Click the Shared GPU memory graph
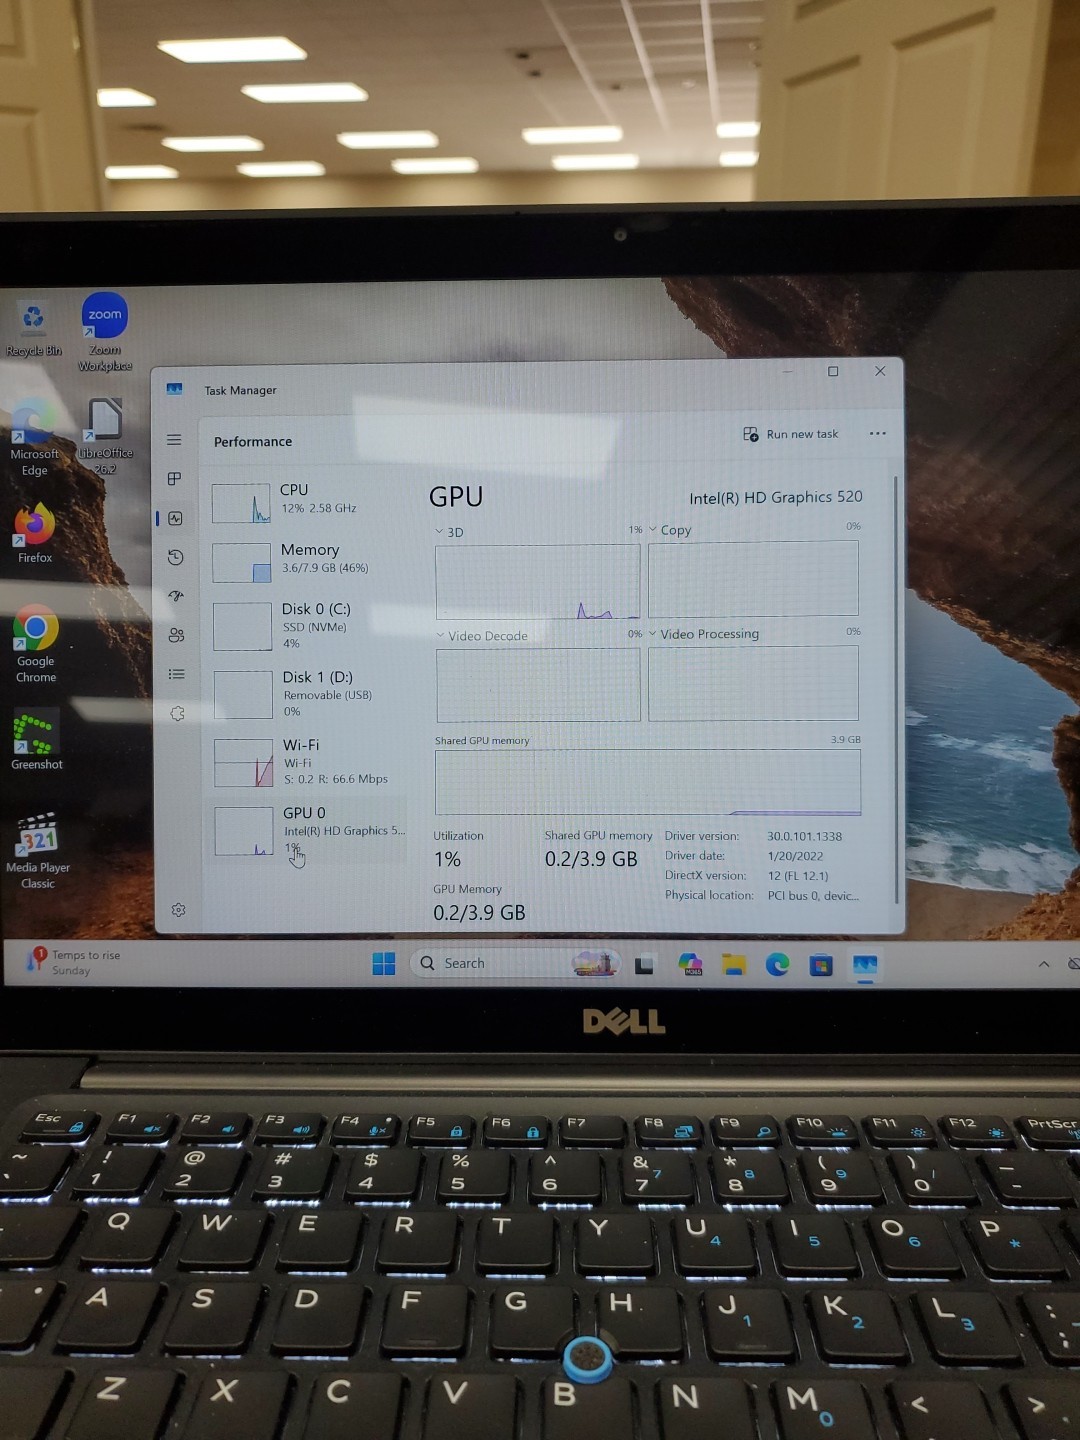This screenshot has height=1440, width=1080. [x=648, y=782]
